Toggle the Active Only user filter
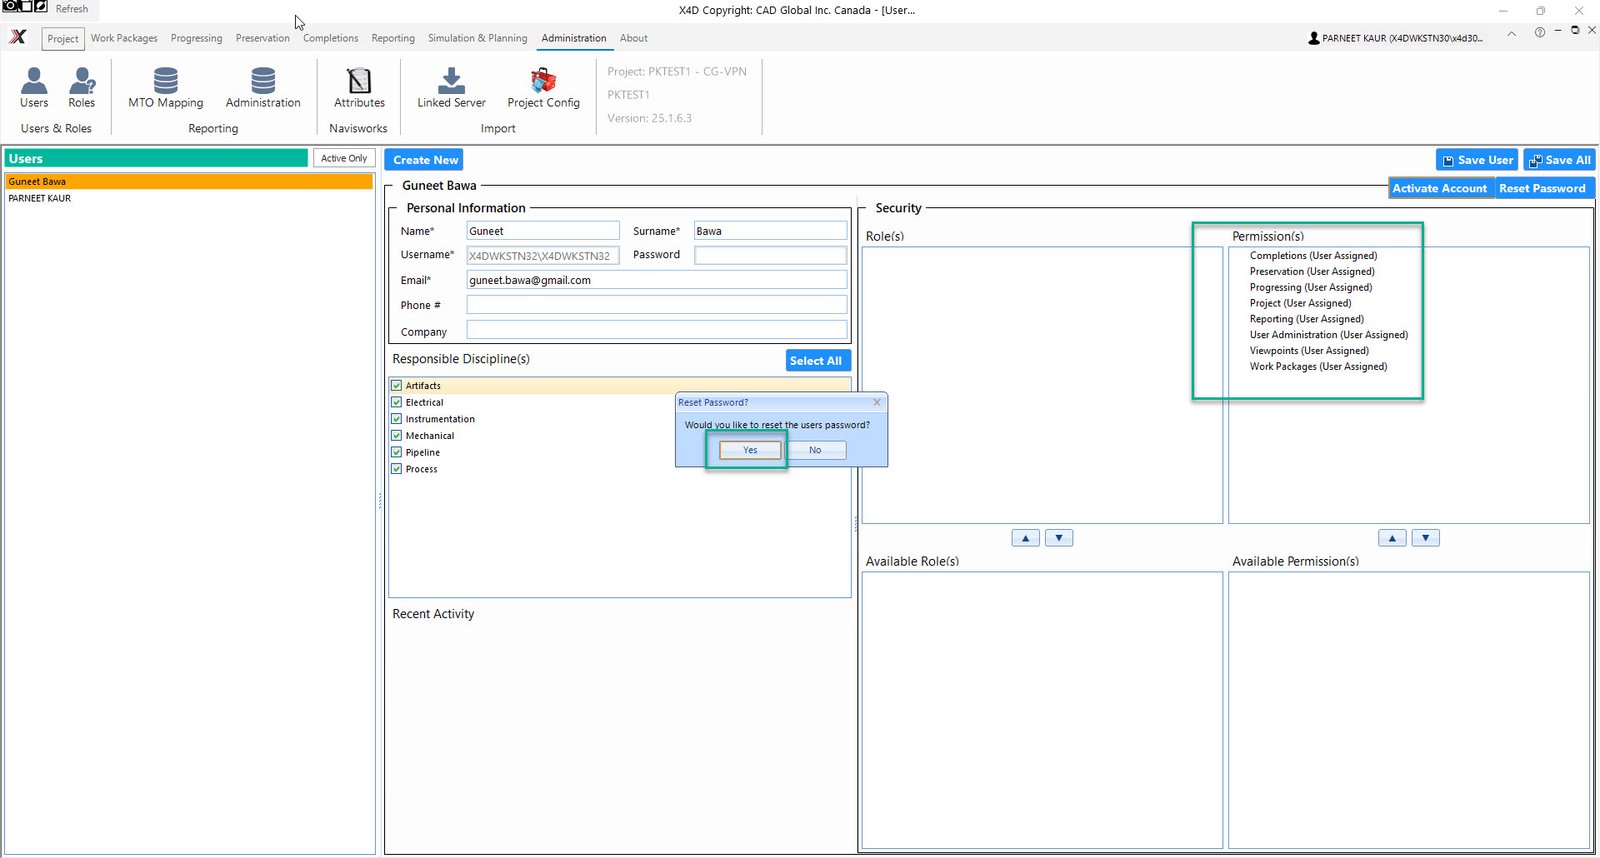 (x=344, y=158)
